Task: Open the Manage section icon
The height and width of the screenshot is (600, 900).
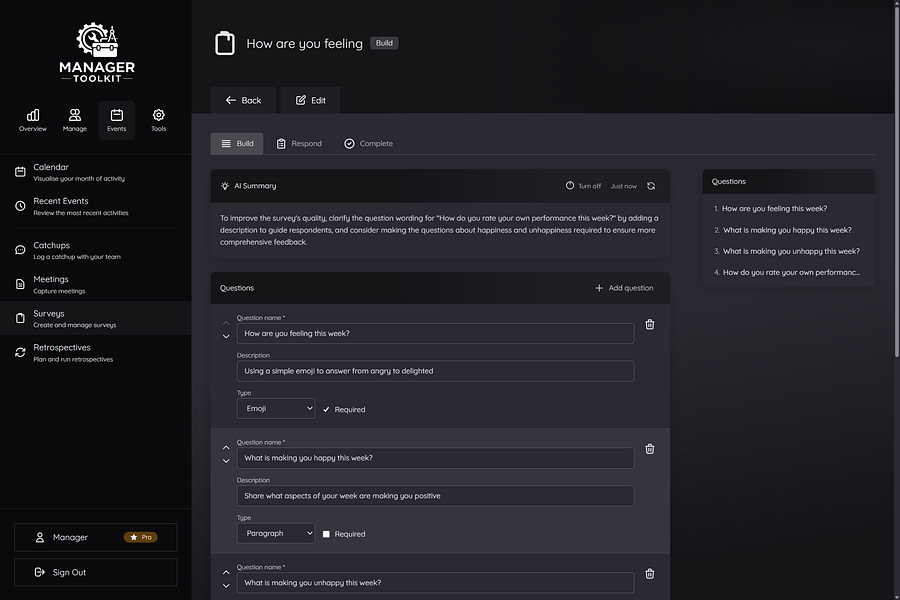Action: [x=75, y=120]
